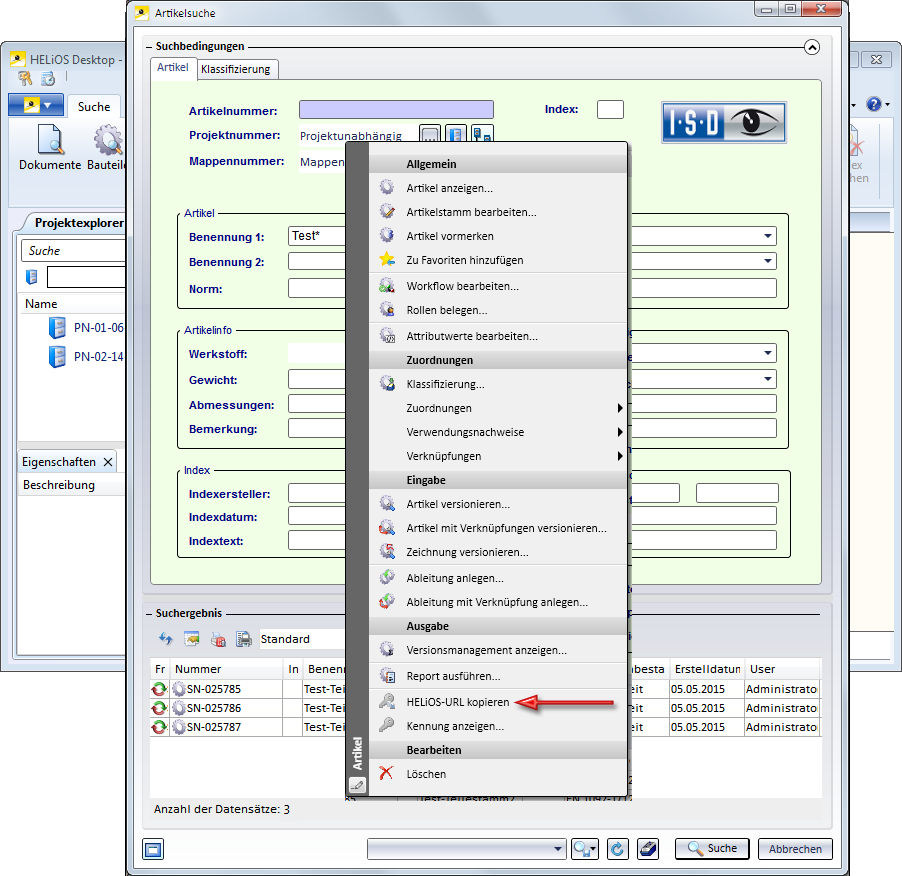Switch to the Klassifizierung tab

click(x=235, y=69)
